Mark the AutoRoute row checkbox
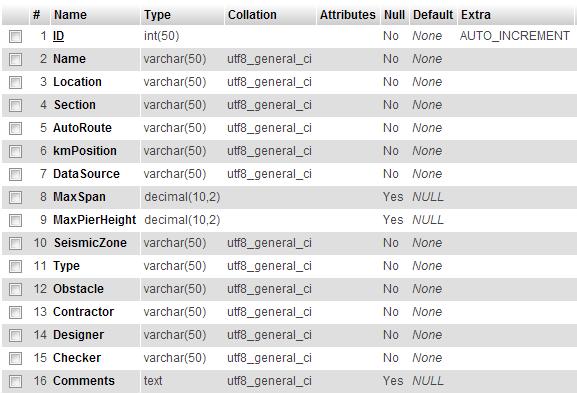577x394 pixels. pyautogui.click(x=15, y=128)
